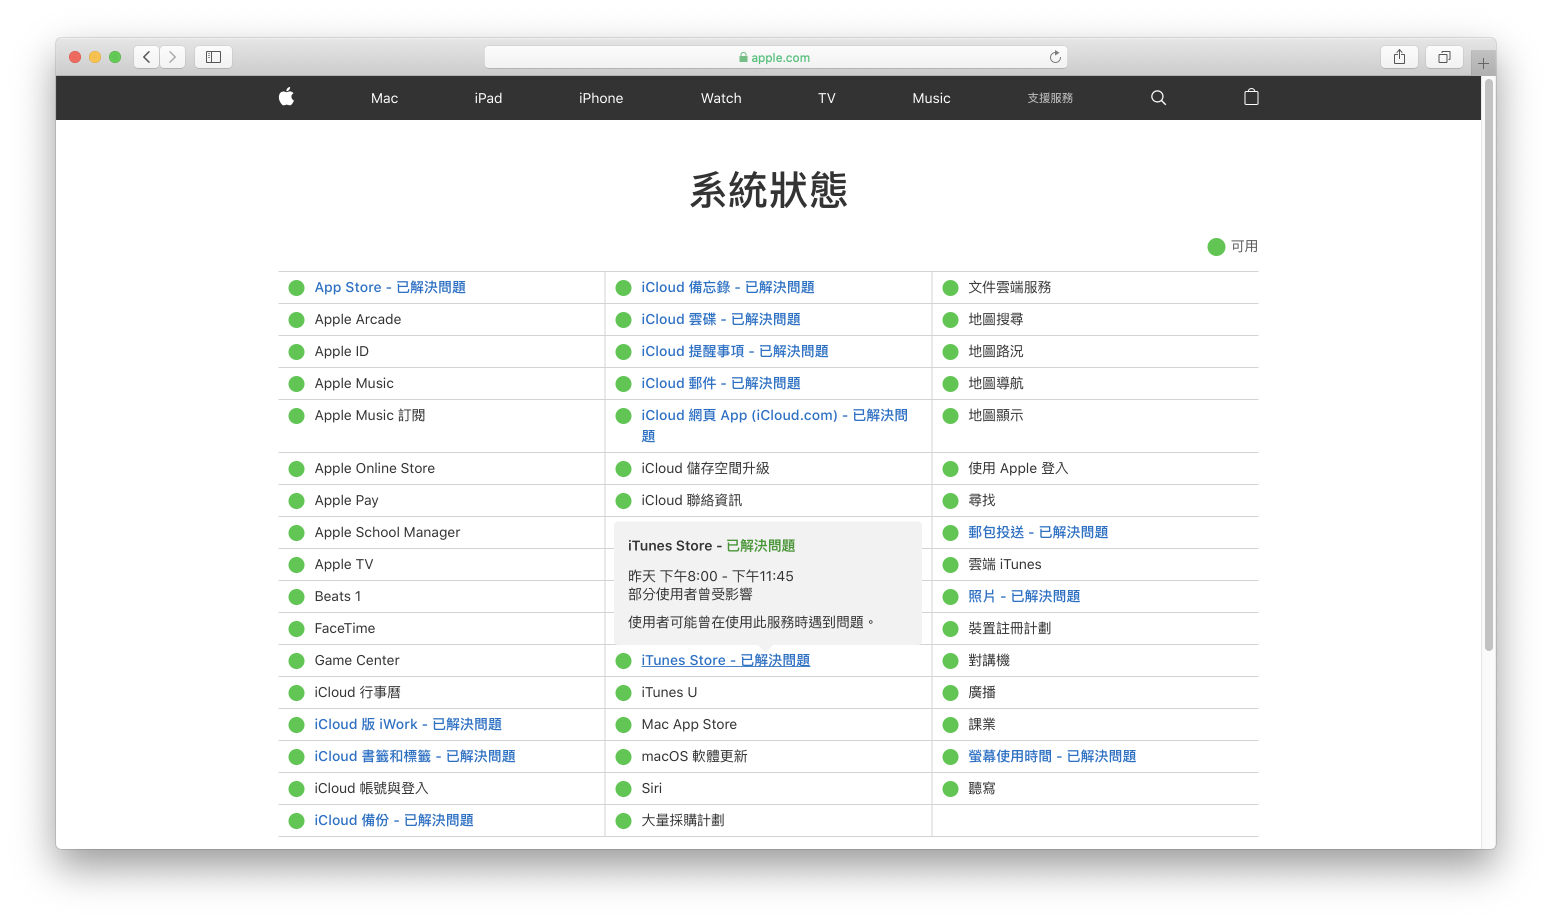Open App Store - 已解決問題 link
This screenshot has width=1552, height=923.
tap(390, 287)
